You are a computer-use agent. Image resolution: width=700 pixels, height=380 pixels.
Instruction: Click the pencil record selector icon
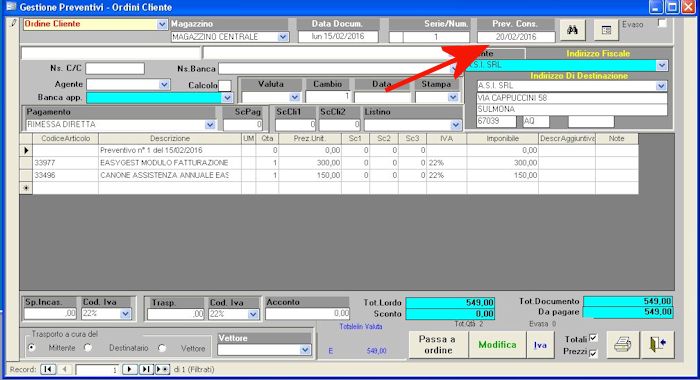(x=13, y=23)
